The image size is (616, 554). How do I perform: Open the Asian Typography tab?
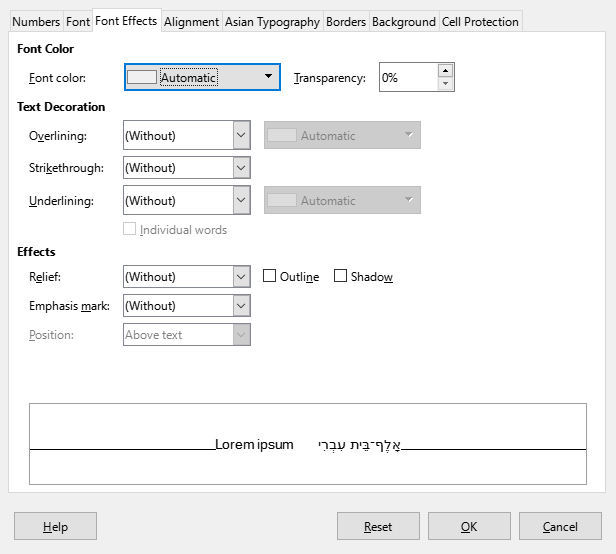[272, 22]
